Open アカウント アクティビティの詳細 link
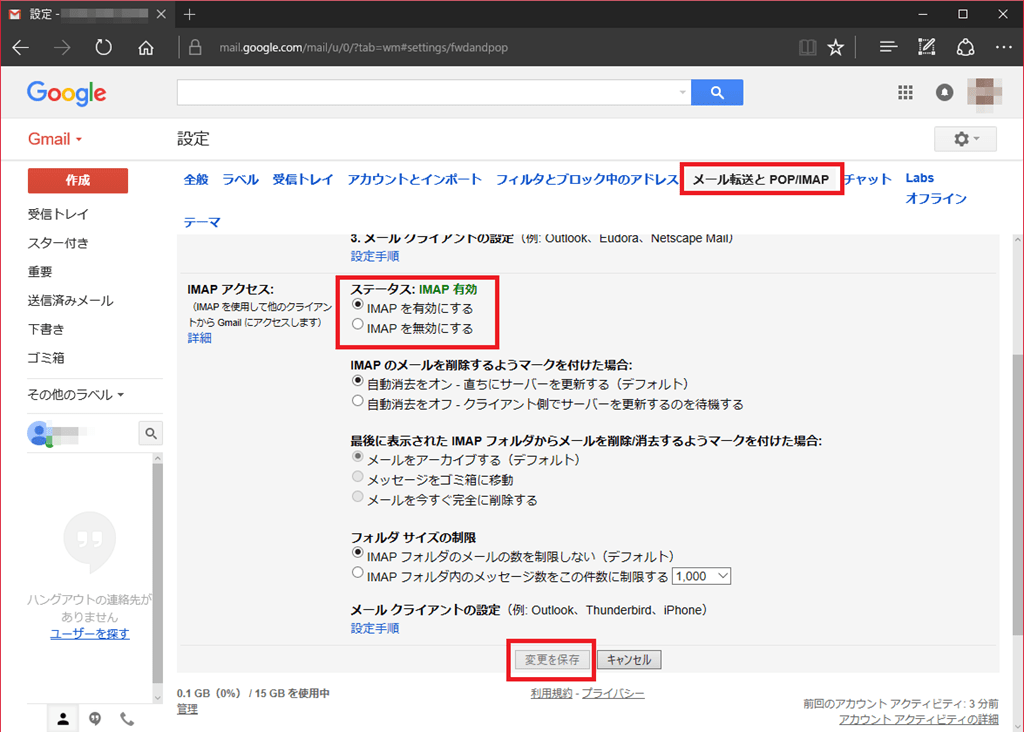Screen dimensions: 1024x732 pos(919,719)
